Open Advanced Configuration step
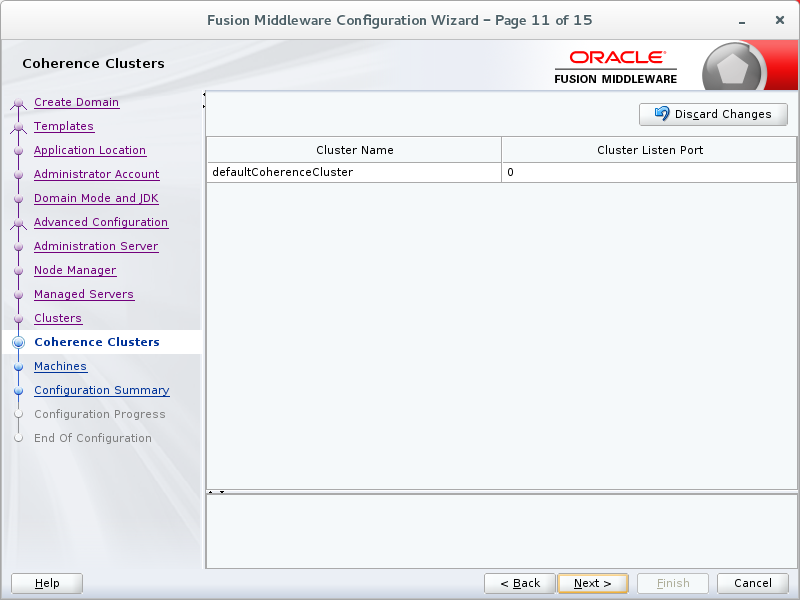 [101, 222]
